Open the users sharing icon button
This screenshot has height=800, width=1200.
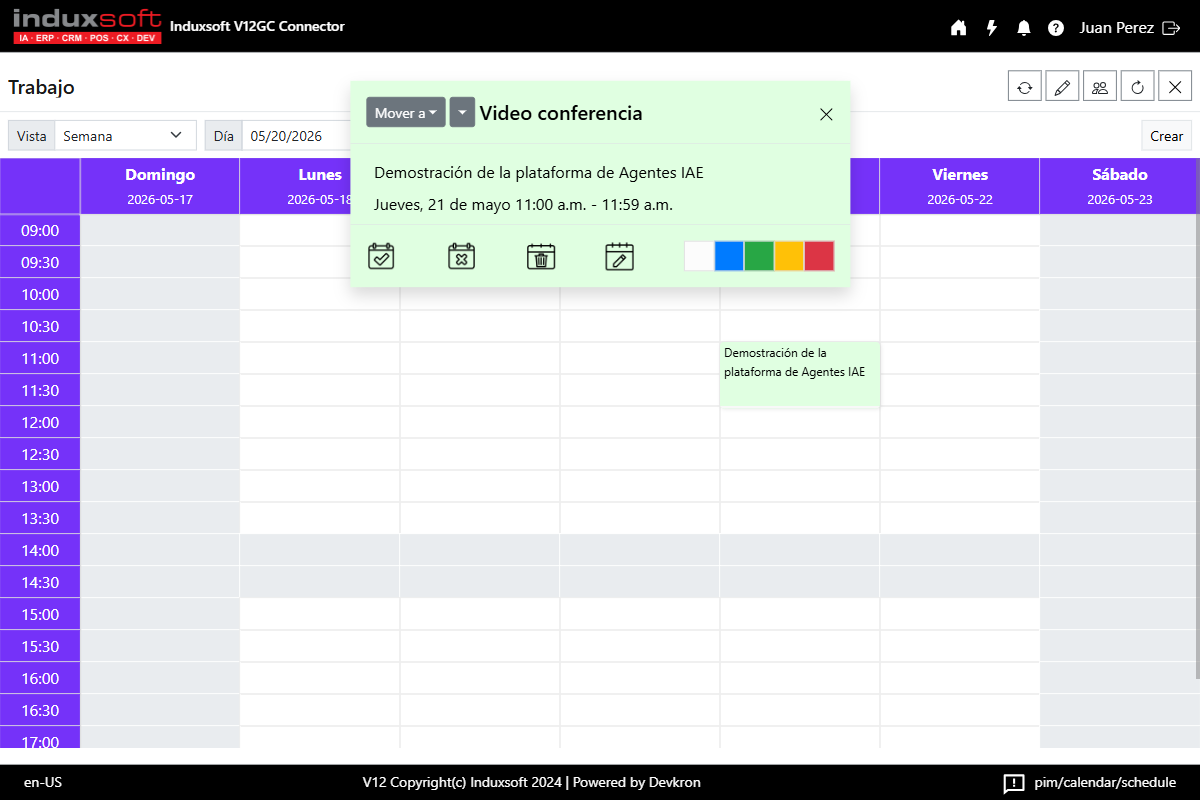[x=1100, y=87]
